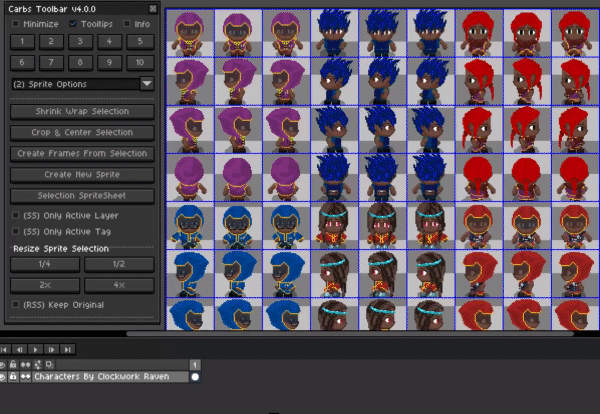This screenshot has width=600, height=414.
Task: Toggle continuous cels on Characters layer
Action: coord(26,377)
